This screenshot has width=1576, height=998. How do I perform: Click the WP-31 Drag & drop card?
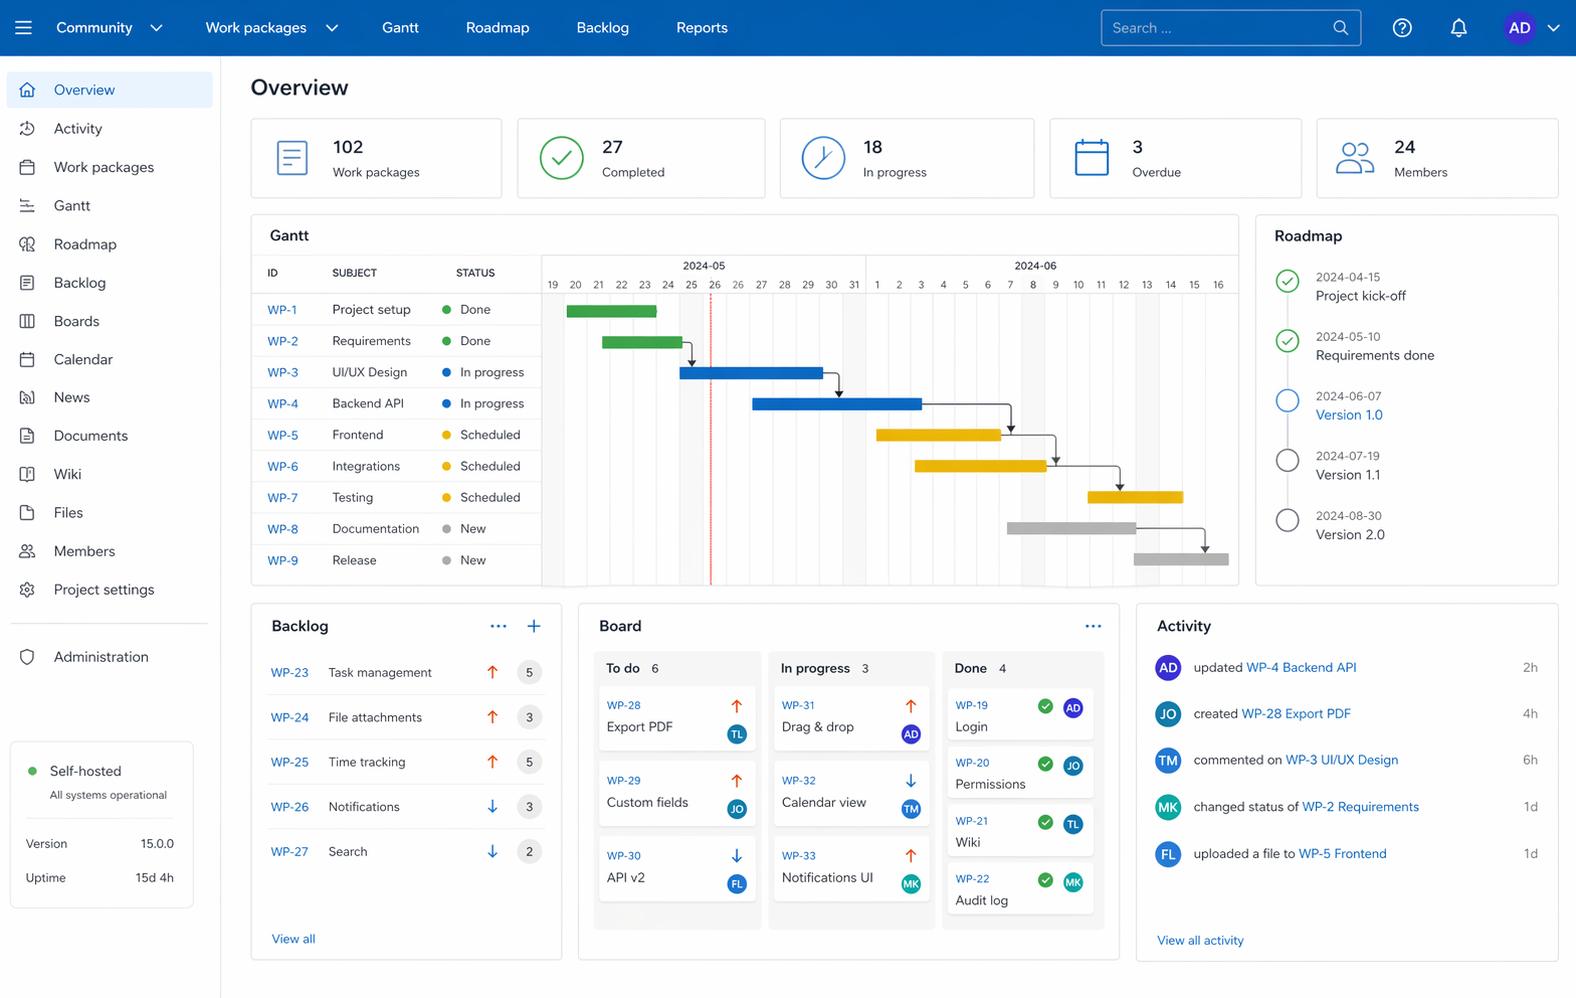851,718
